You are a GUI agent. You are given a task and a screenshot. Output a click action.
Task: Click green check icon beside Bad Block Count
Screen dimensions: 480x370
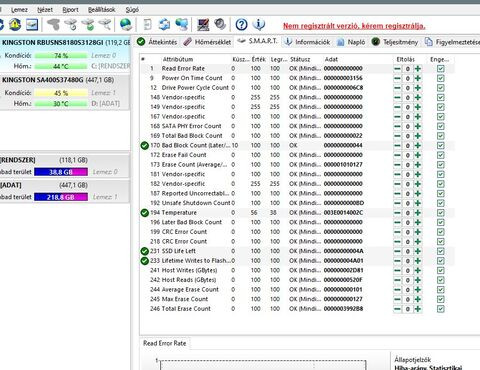tap(144, 146)
